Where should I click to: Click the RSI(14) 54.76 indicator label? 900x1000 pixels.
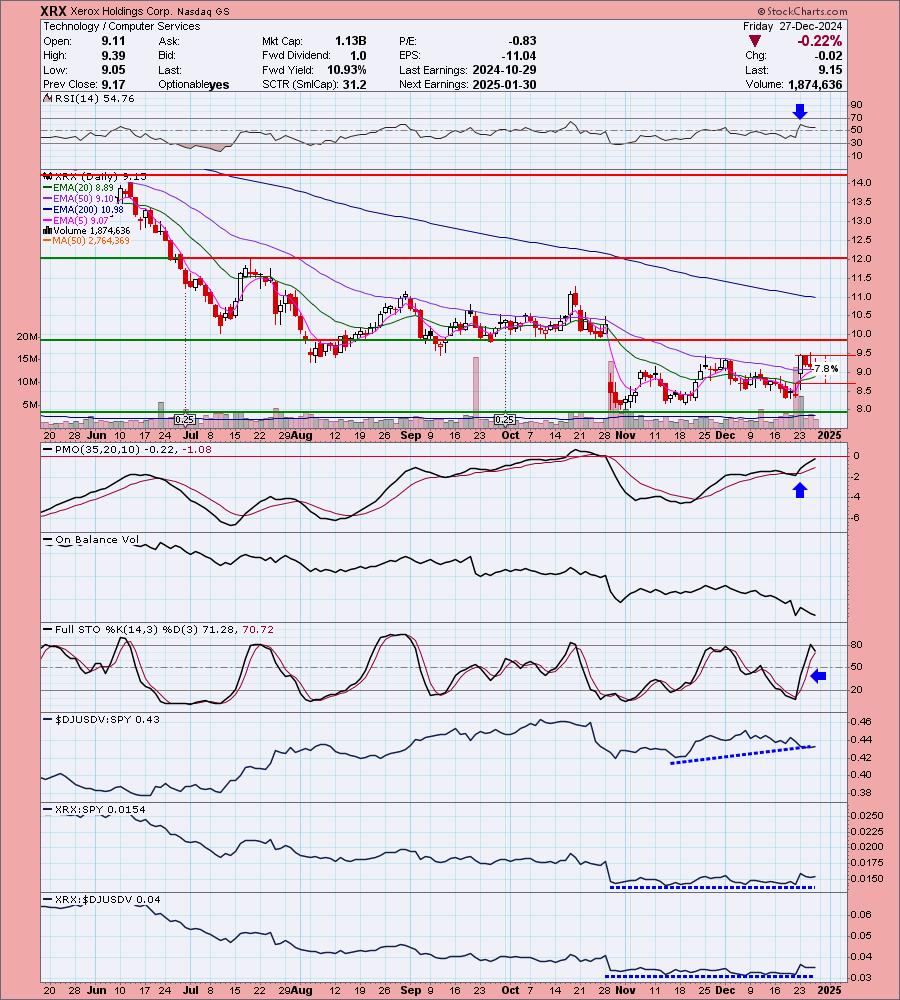pyautogui.click(x=89, y=99)
